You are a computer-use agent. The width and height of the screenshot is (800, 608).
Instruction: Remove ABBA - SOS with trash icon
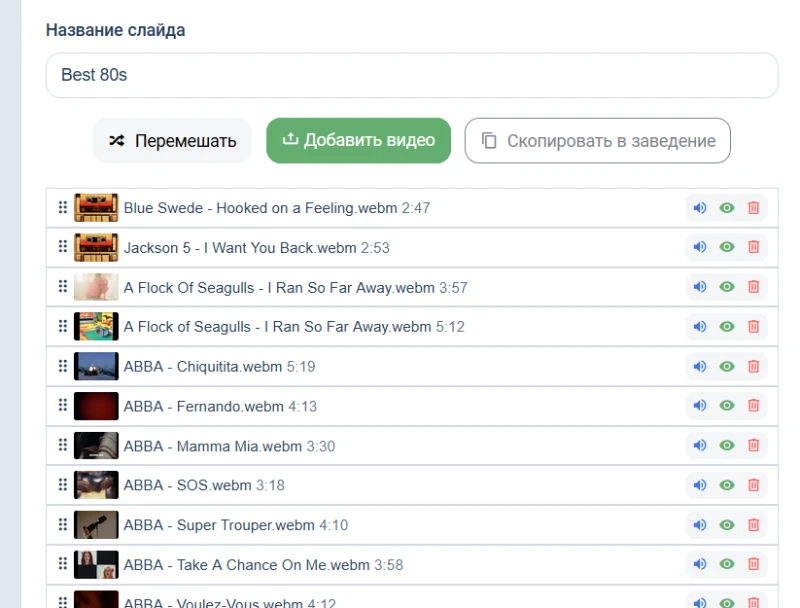pyautogui.click(x=754, y=485)
